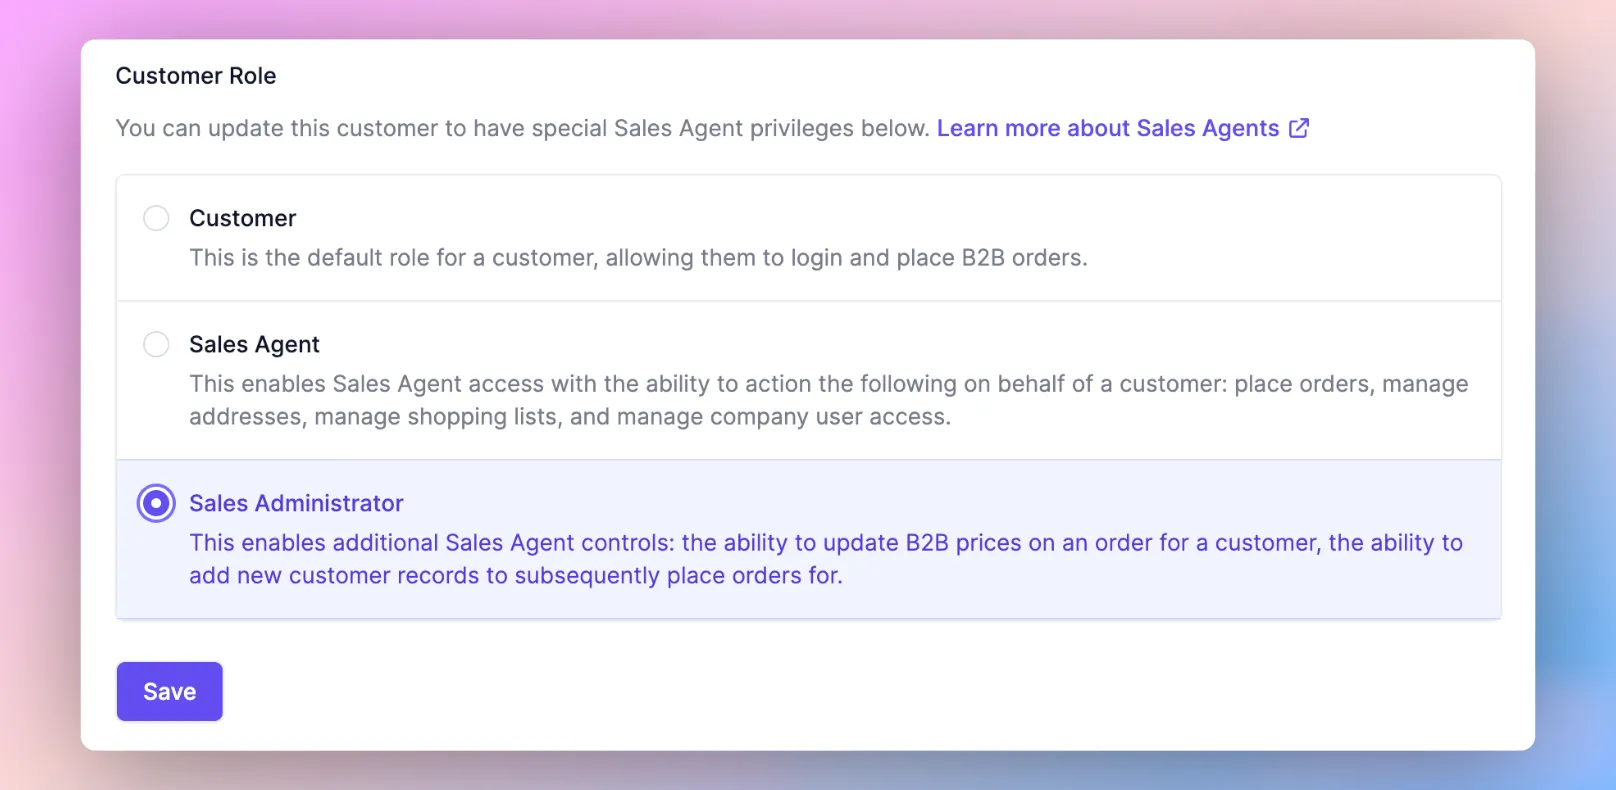Click empty space right of the Save button
Image resolution: width=1616 pixels, height=790 pixels.
pyautogui.click(x=860, y=691)
